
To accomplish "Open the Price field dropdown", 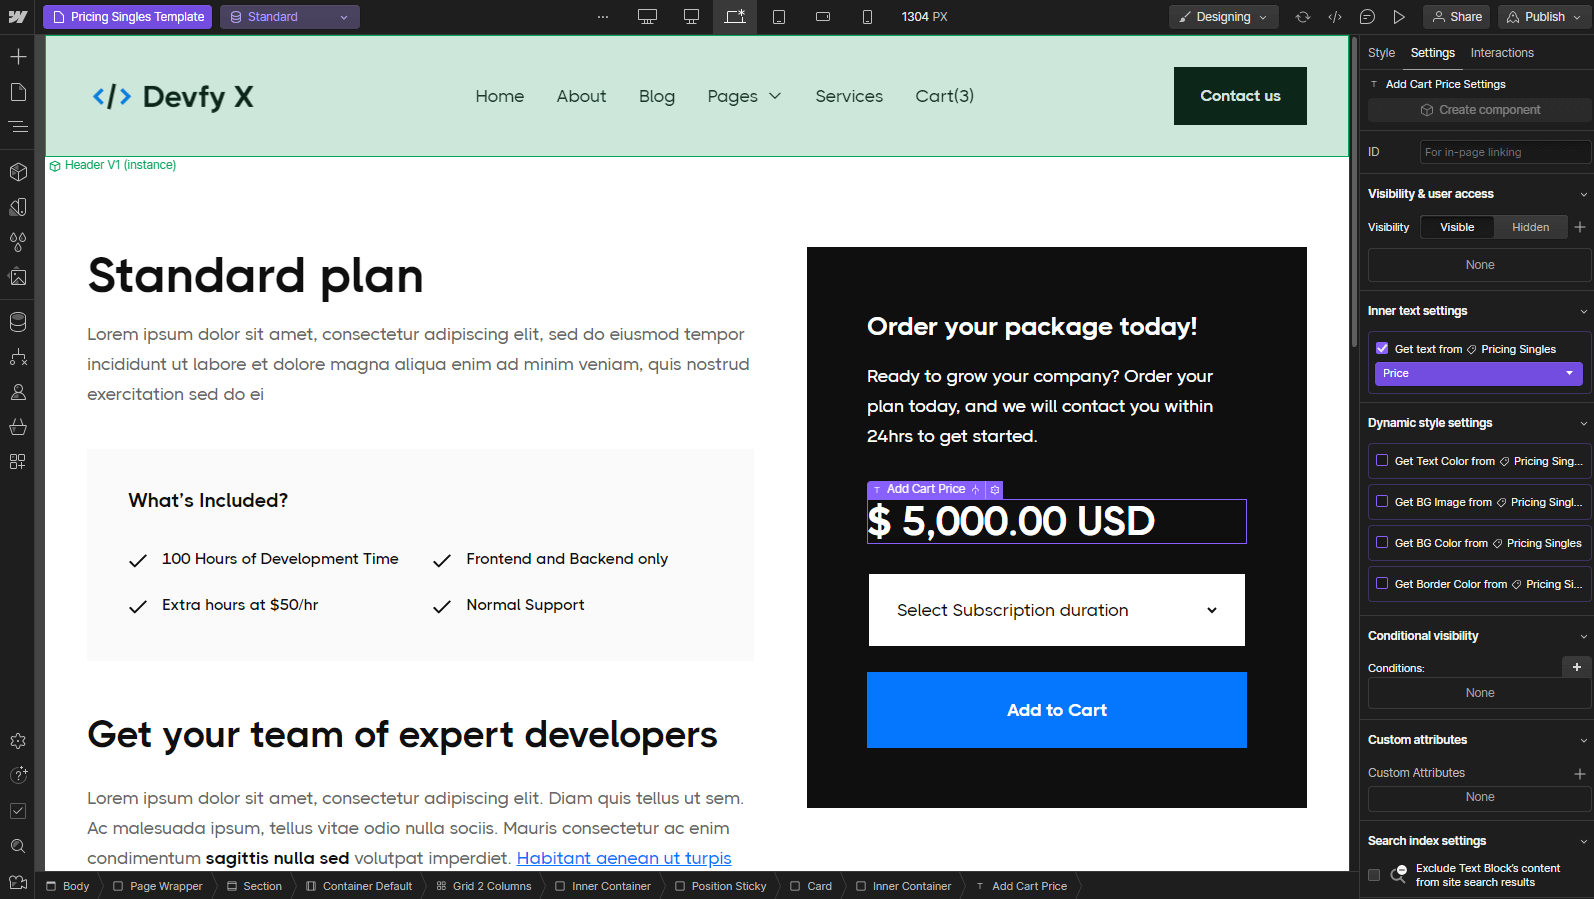I will [x=1479, y=373].
